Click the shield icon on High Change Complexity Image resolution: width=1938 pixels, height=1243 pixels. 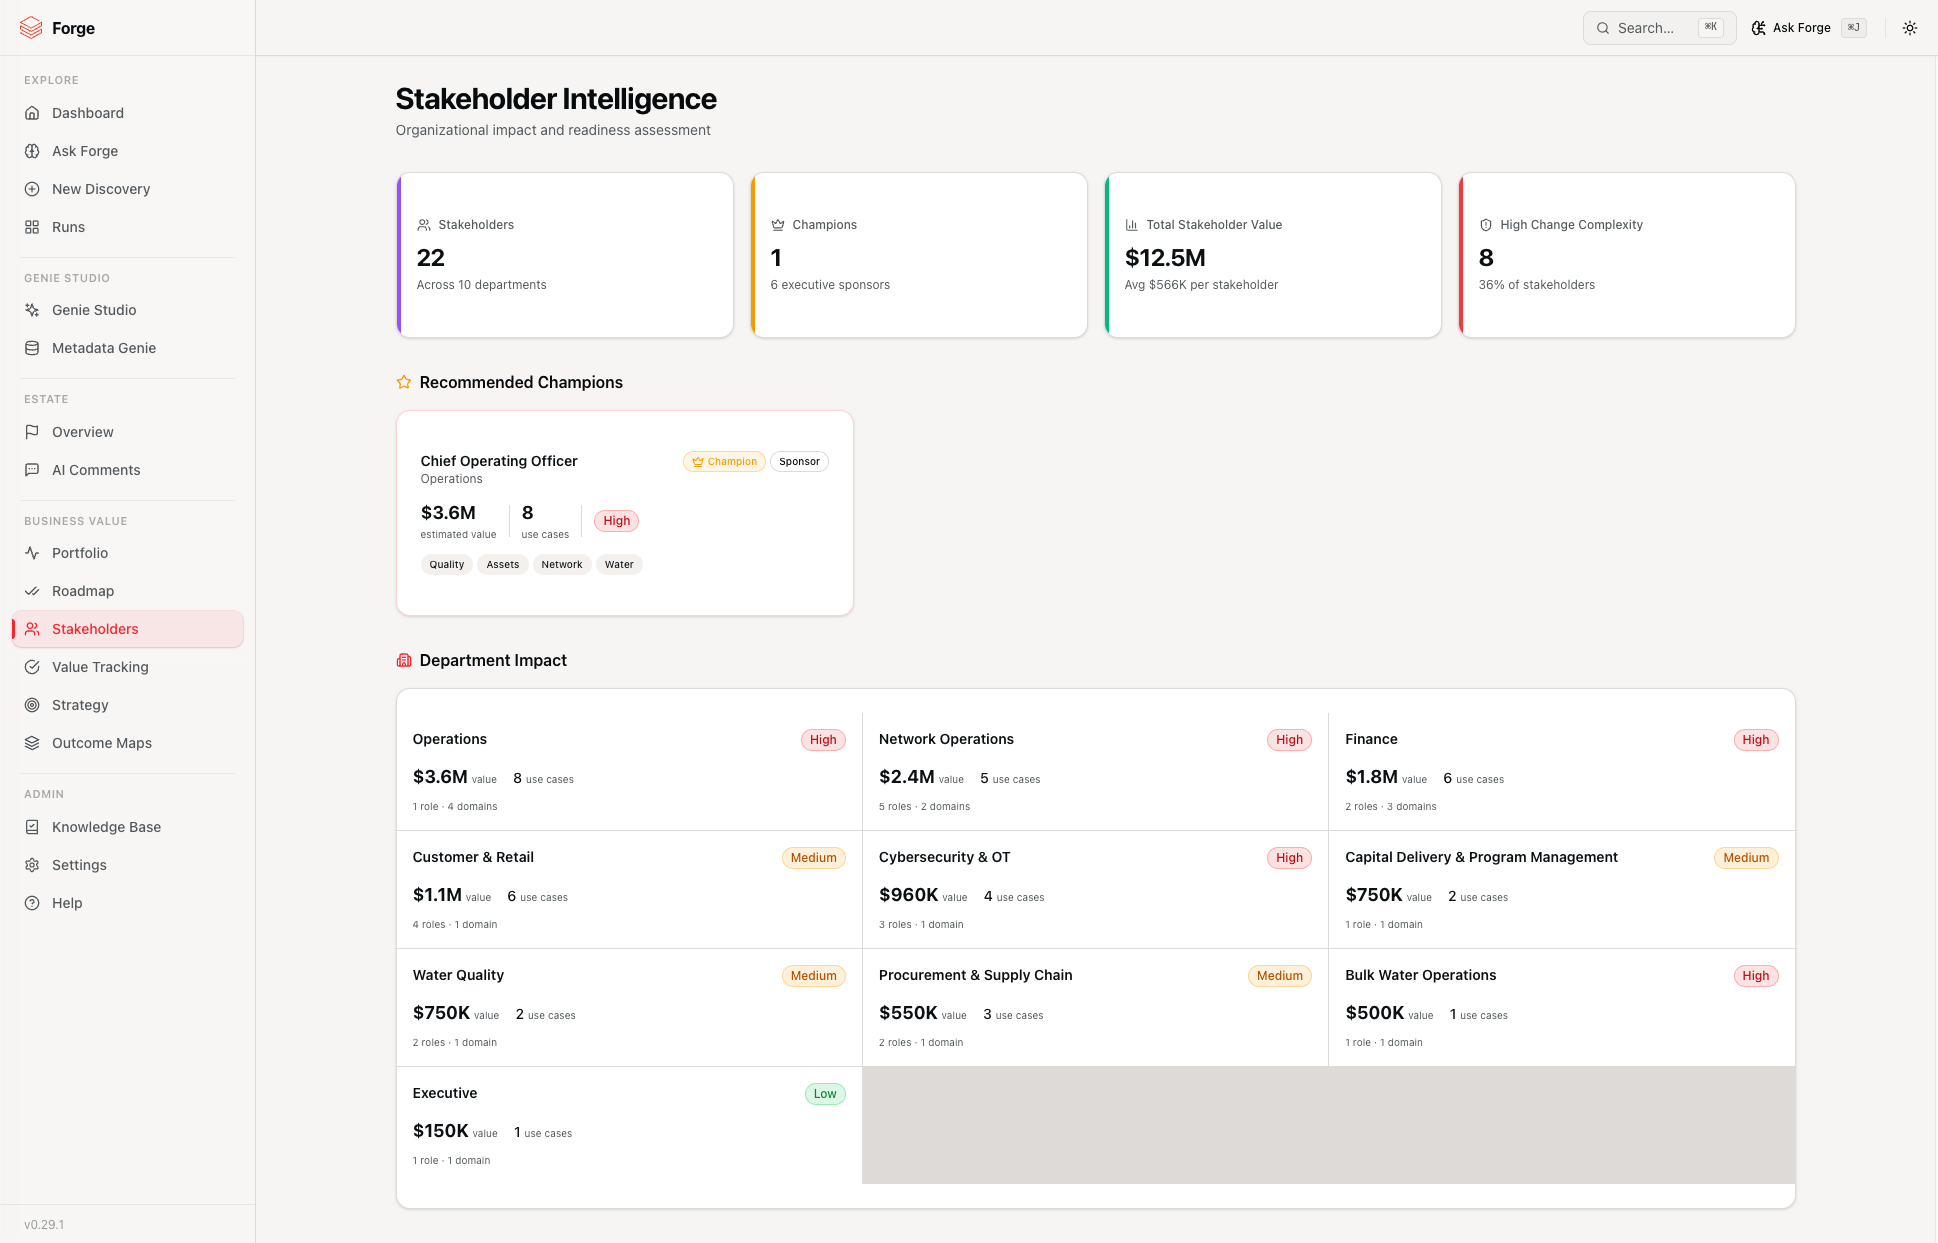[1486, 225]
